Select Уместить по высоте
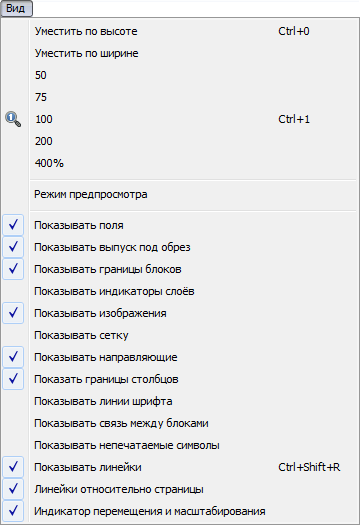The image size is (360, 525). click(x=179, y=31)
